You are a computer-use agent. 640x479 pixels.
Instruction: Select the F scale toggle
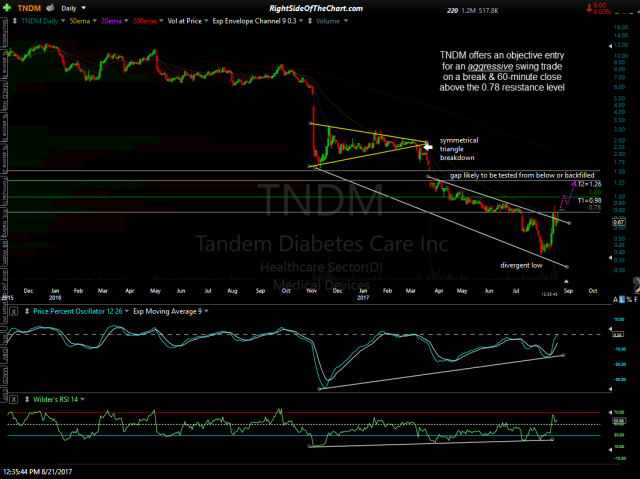click(x=636, y=300)
